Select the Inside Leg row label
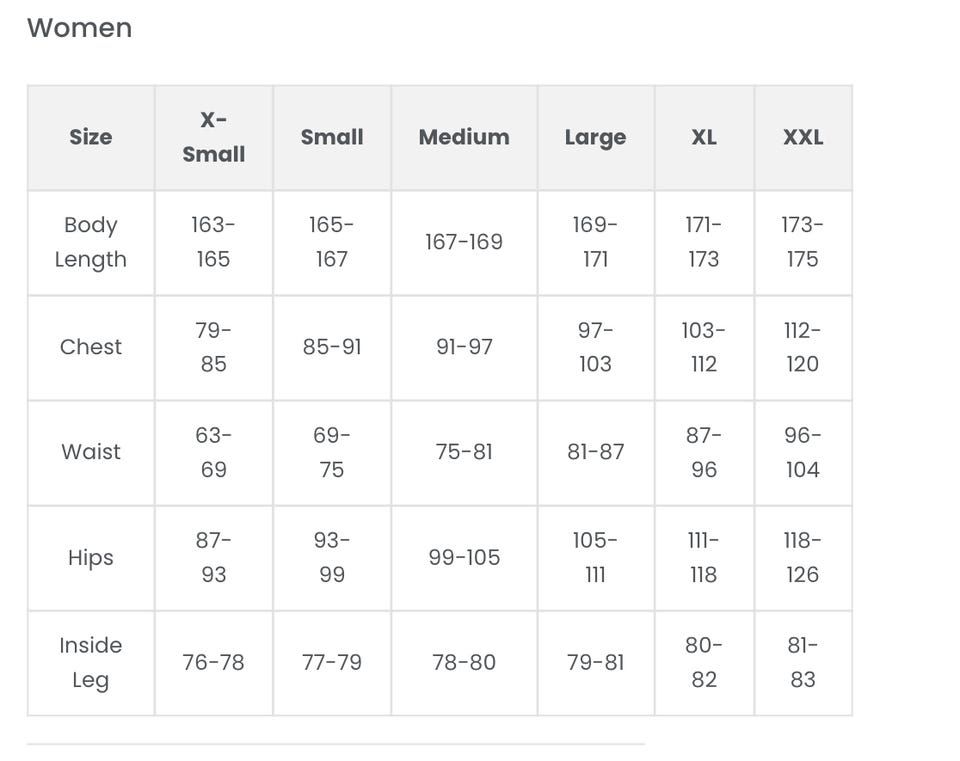960x761 pixels. click(90, 662)
